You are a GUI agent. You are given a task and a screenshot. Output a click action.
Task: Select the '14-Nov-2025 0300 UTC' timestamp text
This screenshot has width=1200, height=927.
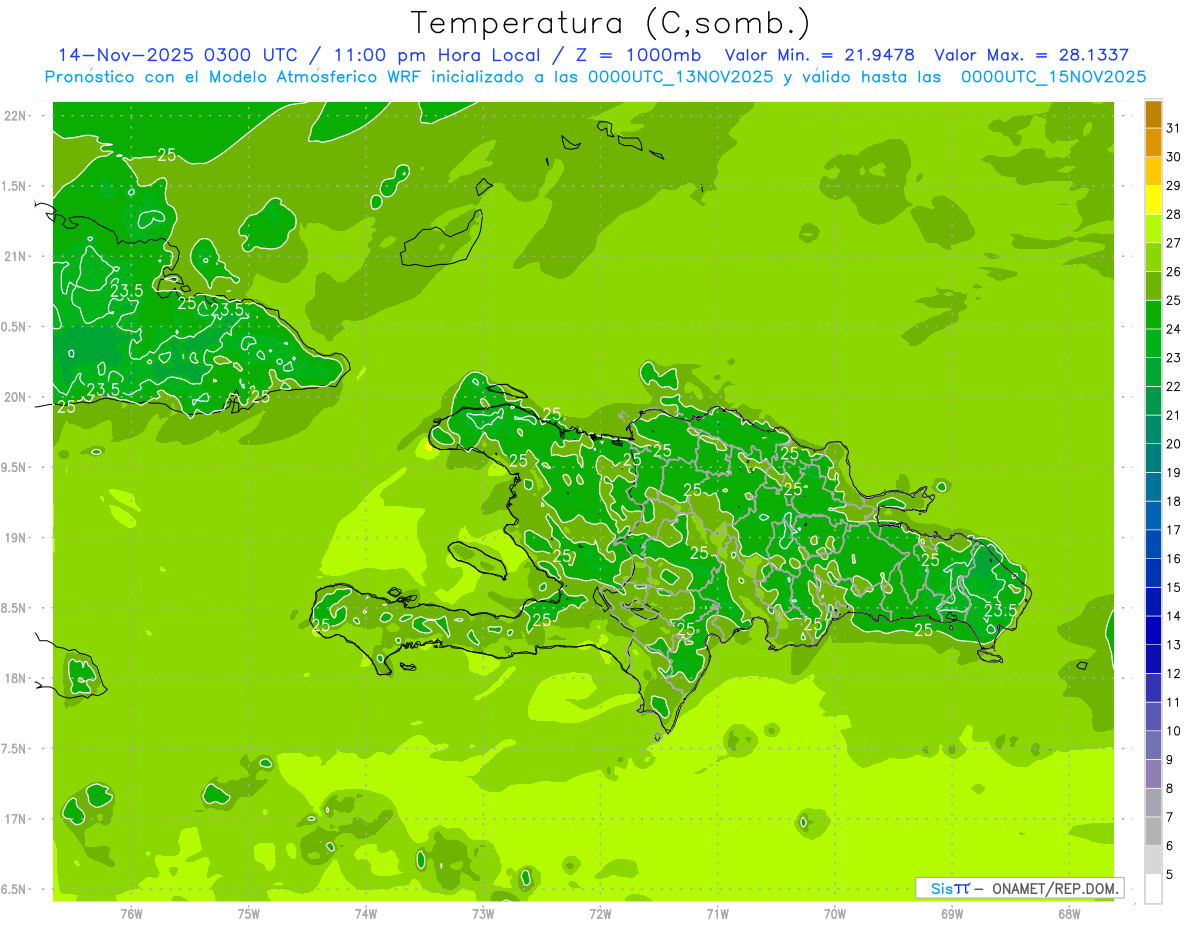click(x=180, y=55)
